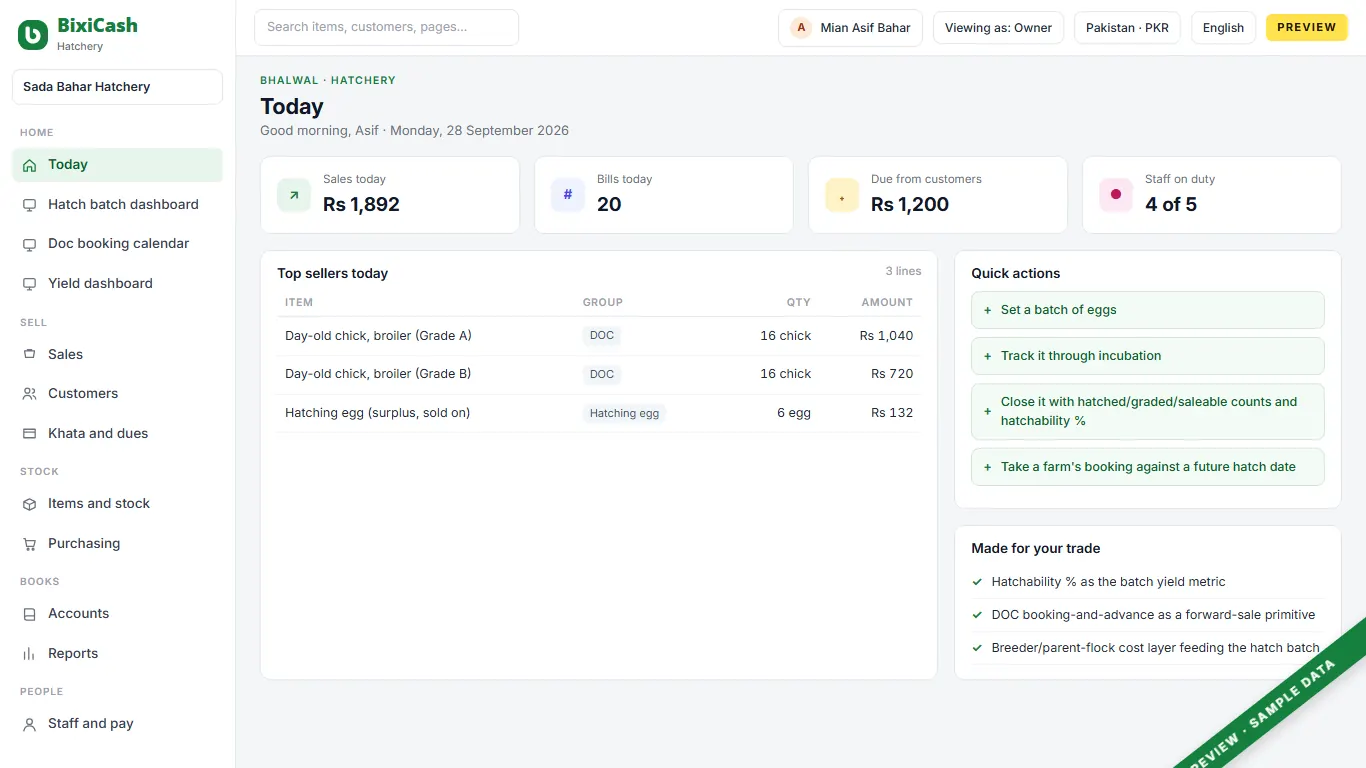Click the people icon beside Customers
The width and height of the screenshot is (1366, 768).
coord(29,394)
